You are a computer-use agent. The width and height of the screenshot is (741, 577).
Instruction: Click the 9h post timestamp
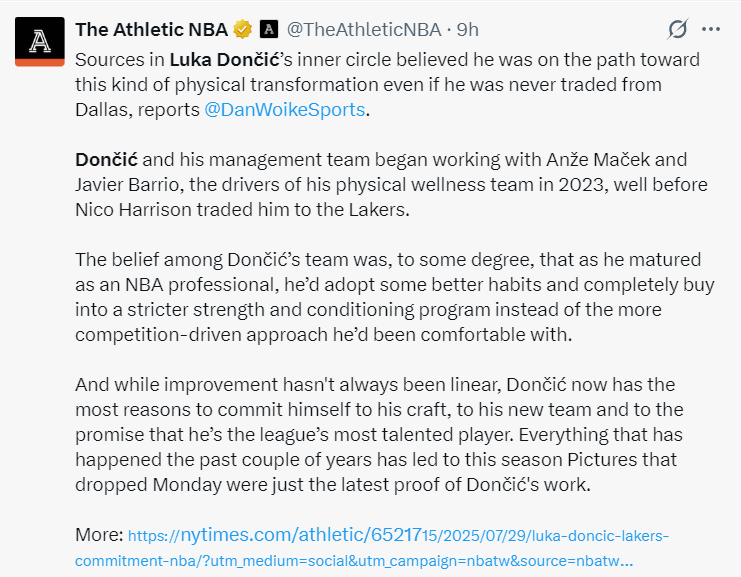click(x=468, y=28)
